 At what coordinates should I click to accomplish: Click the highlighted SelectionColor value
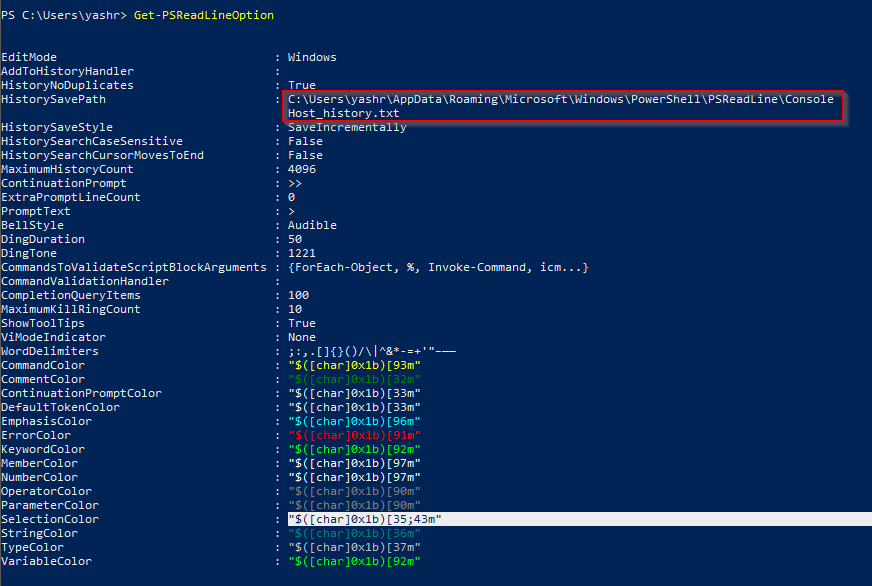coord(364,520)
